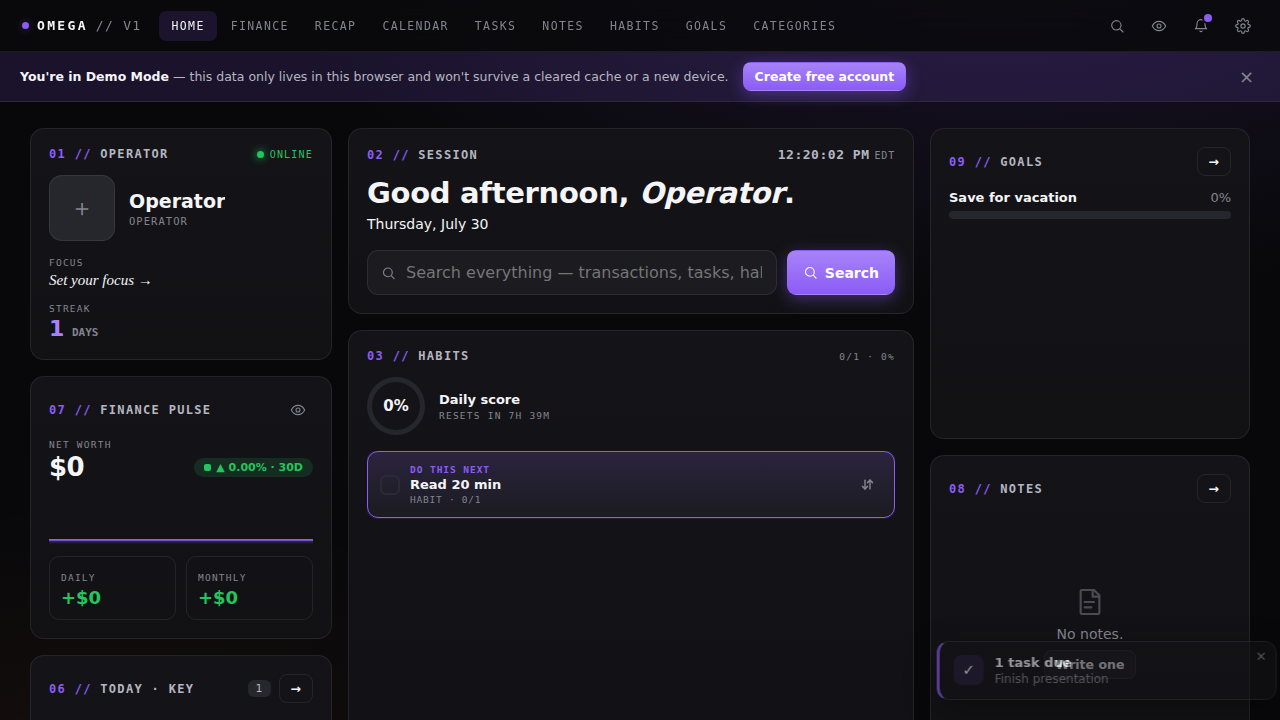Navigate to the Tasks tab

click(495, 26)
